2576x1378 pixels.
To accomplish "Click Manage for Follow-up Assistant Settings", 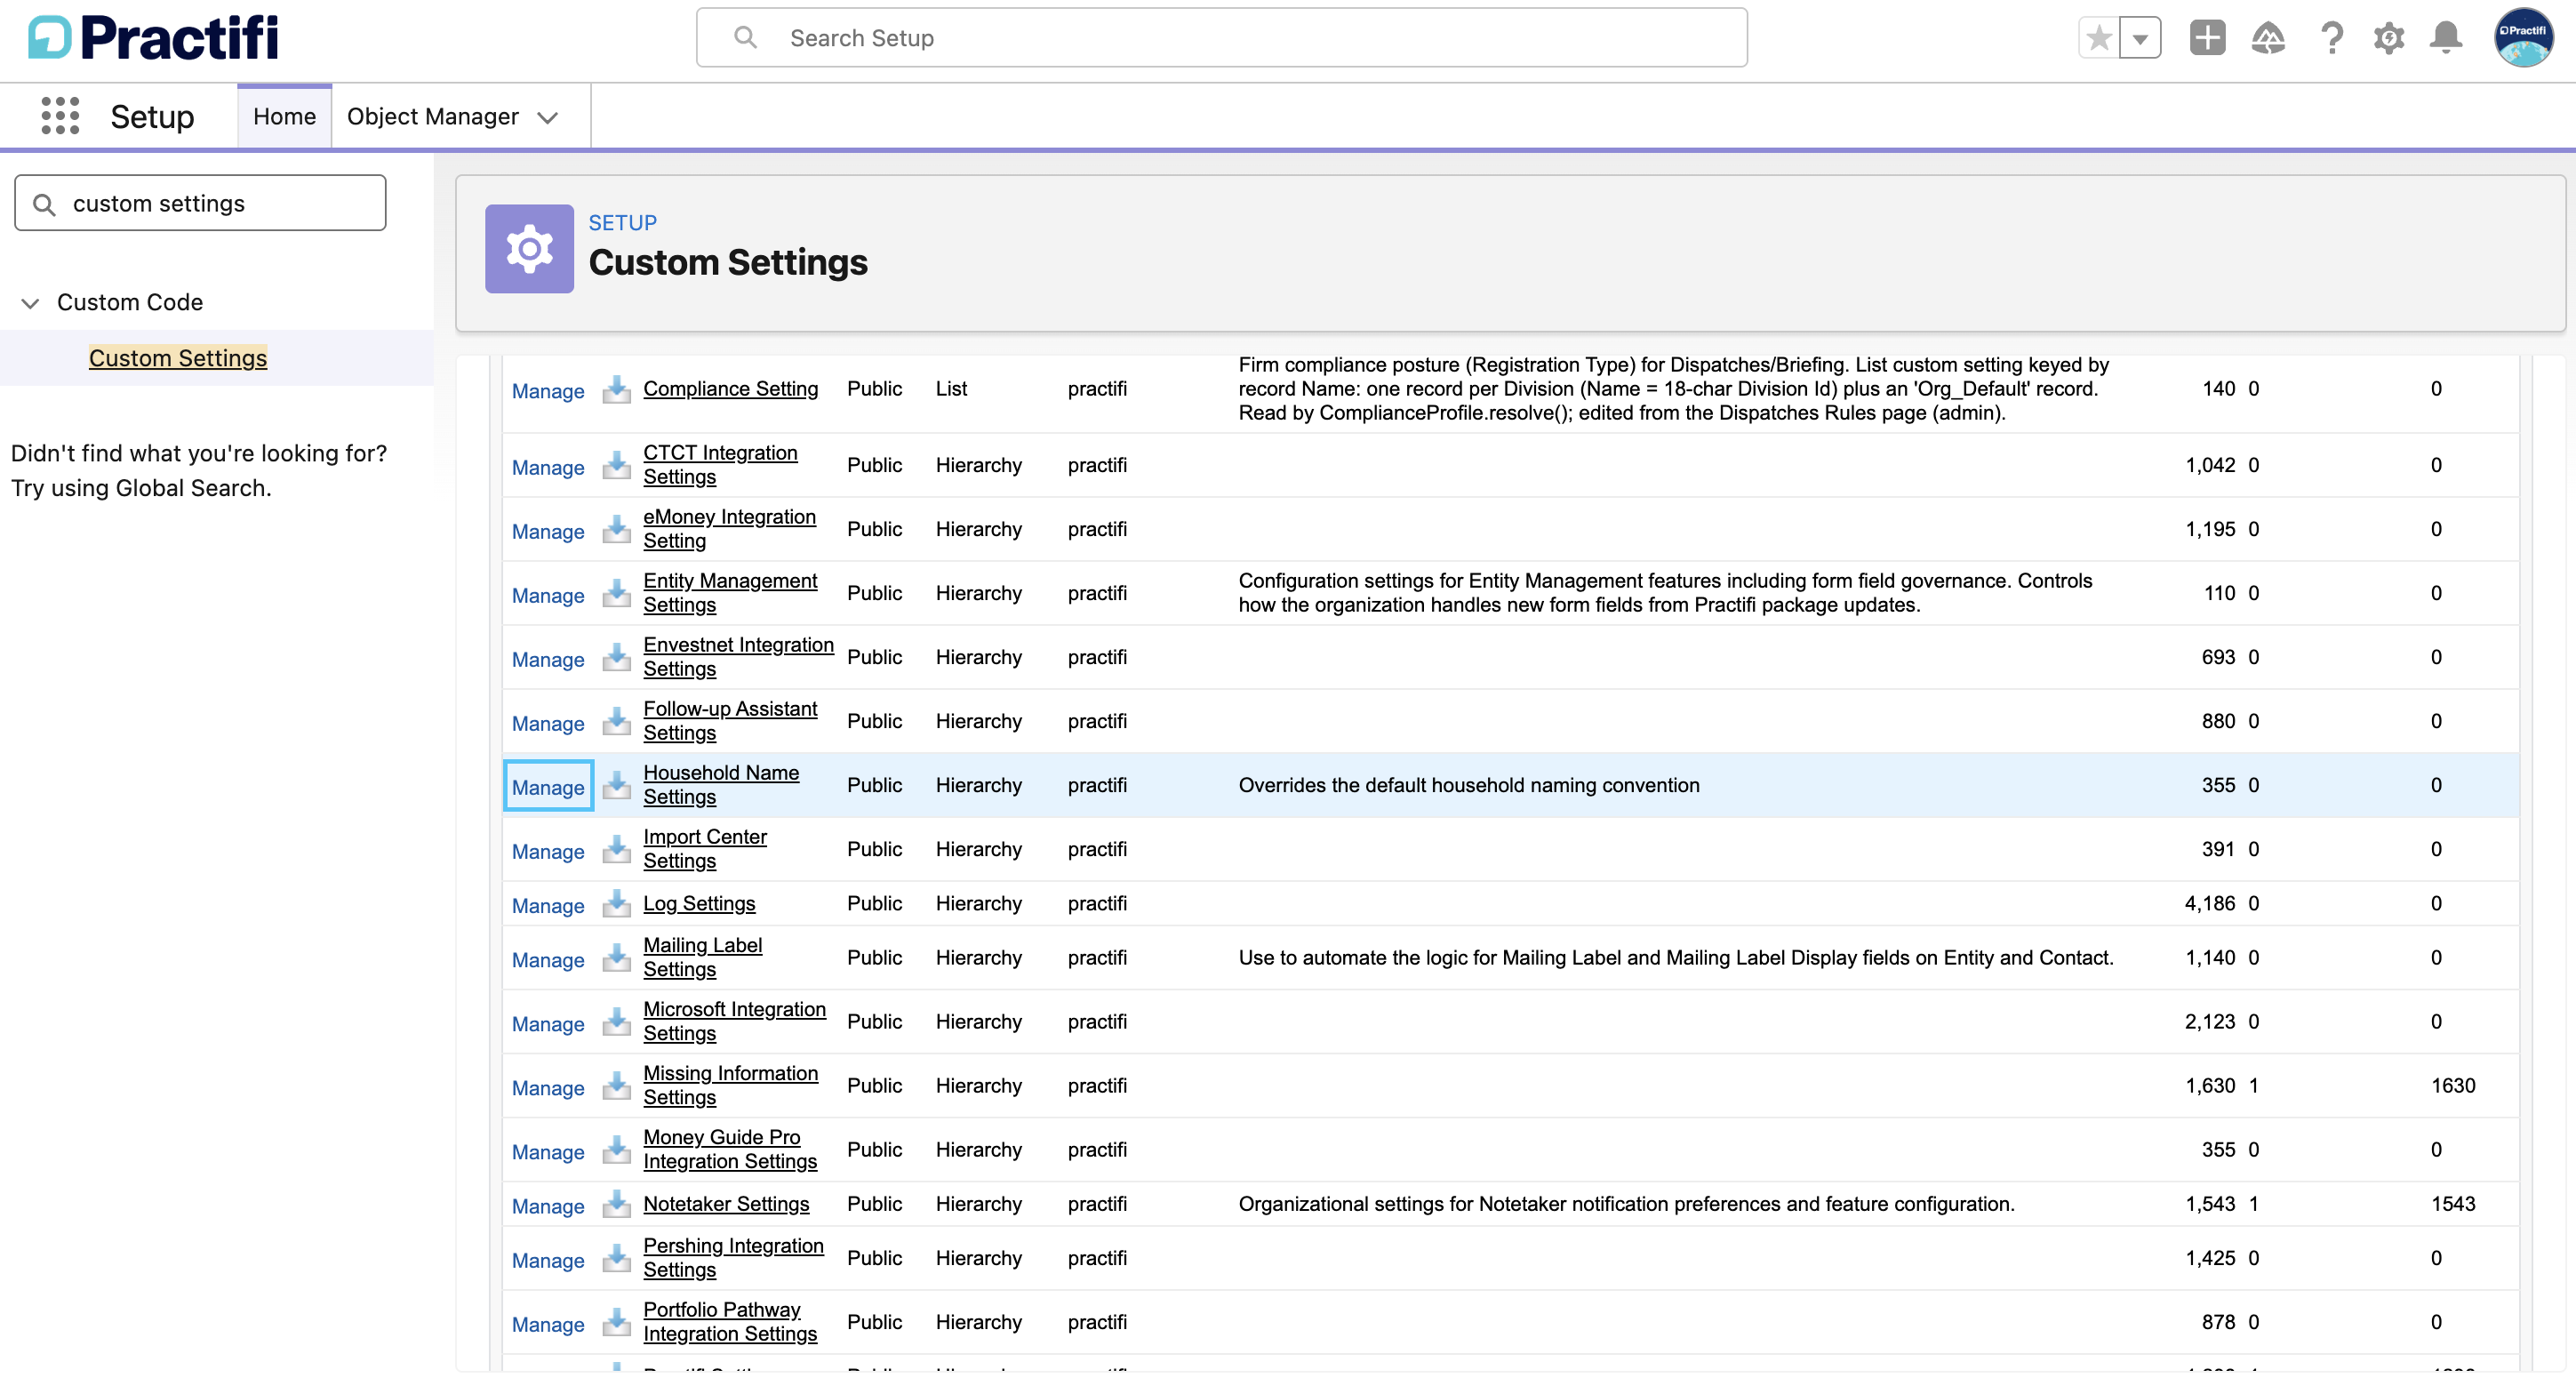I will [548, 722].
